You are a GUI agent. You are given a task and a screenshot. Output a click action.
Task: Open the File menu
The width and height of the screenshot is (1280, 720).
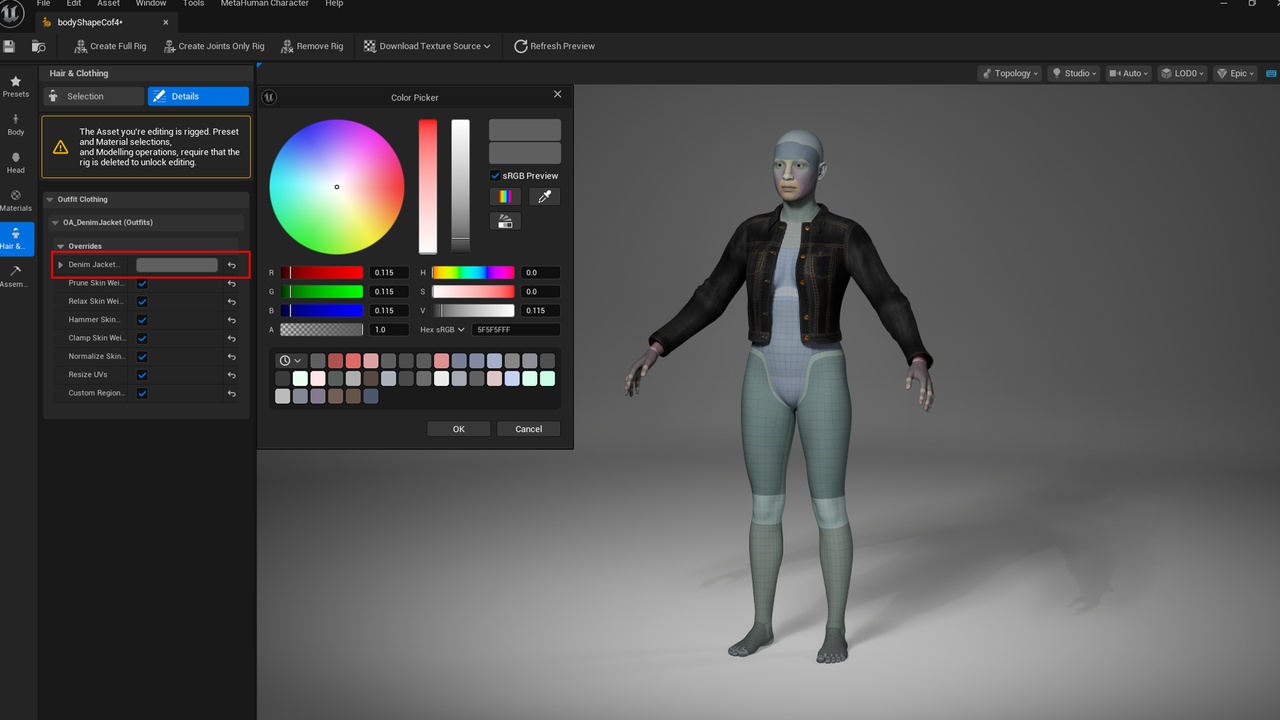click(43, 4)
